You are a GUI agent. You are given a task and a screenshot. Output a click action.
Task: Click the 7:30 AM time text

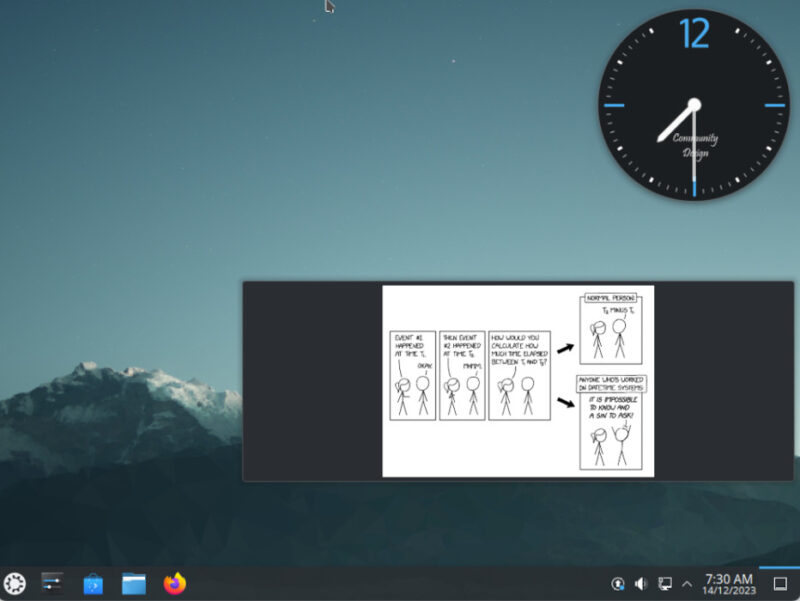(729, 575)
